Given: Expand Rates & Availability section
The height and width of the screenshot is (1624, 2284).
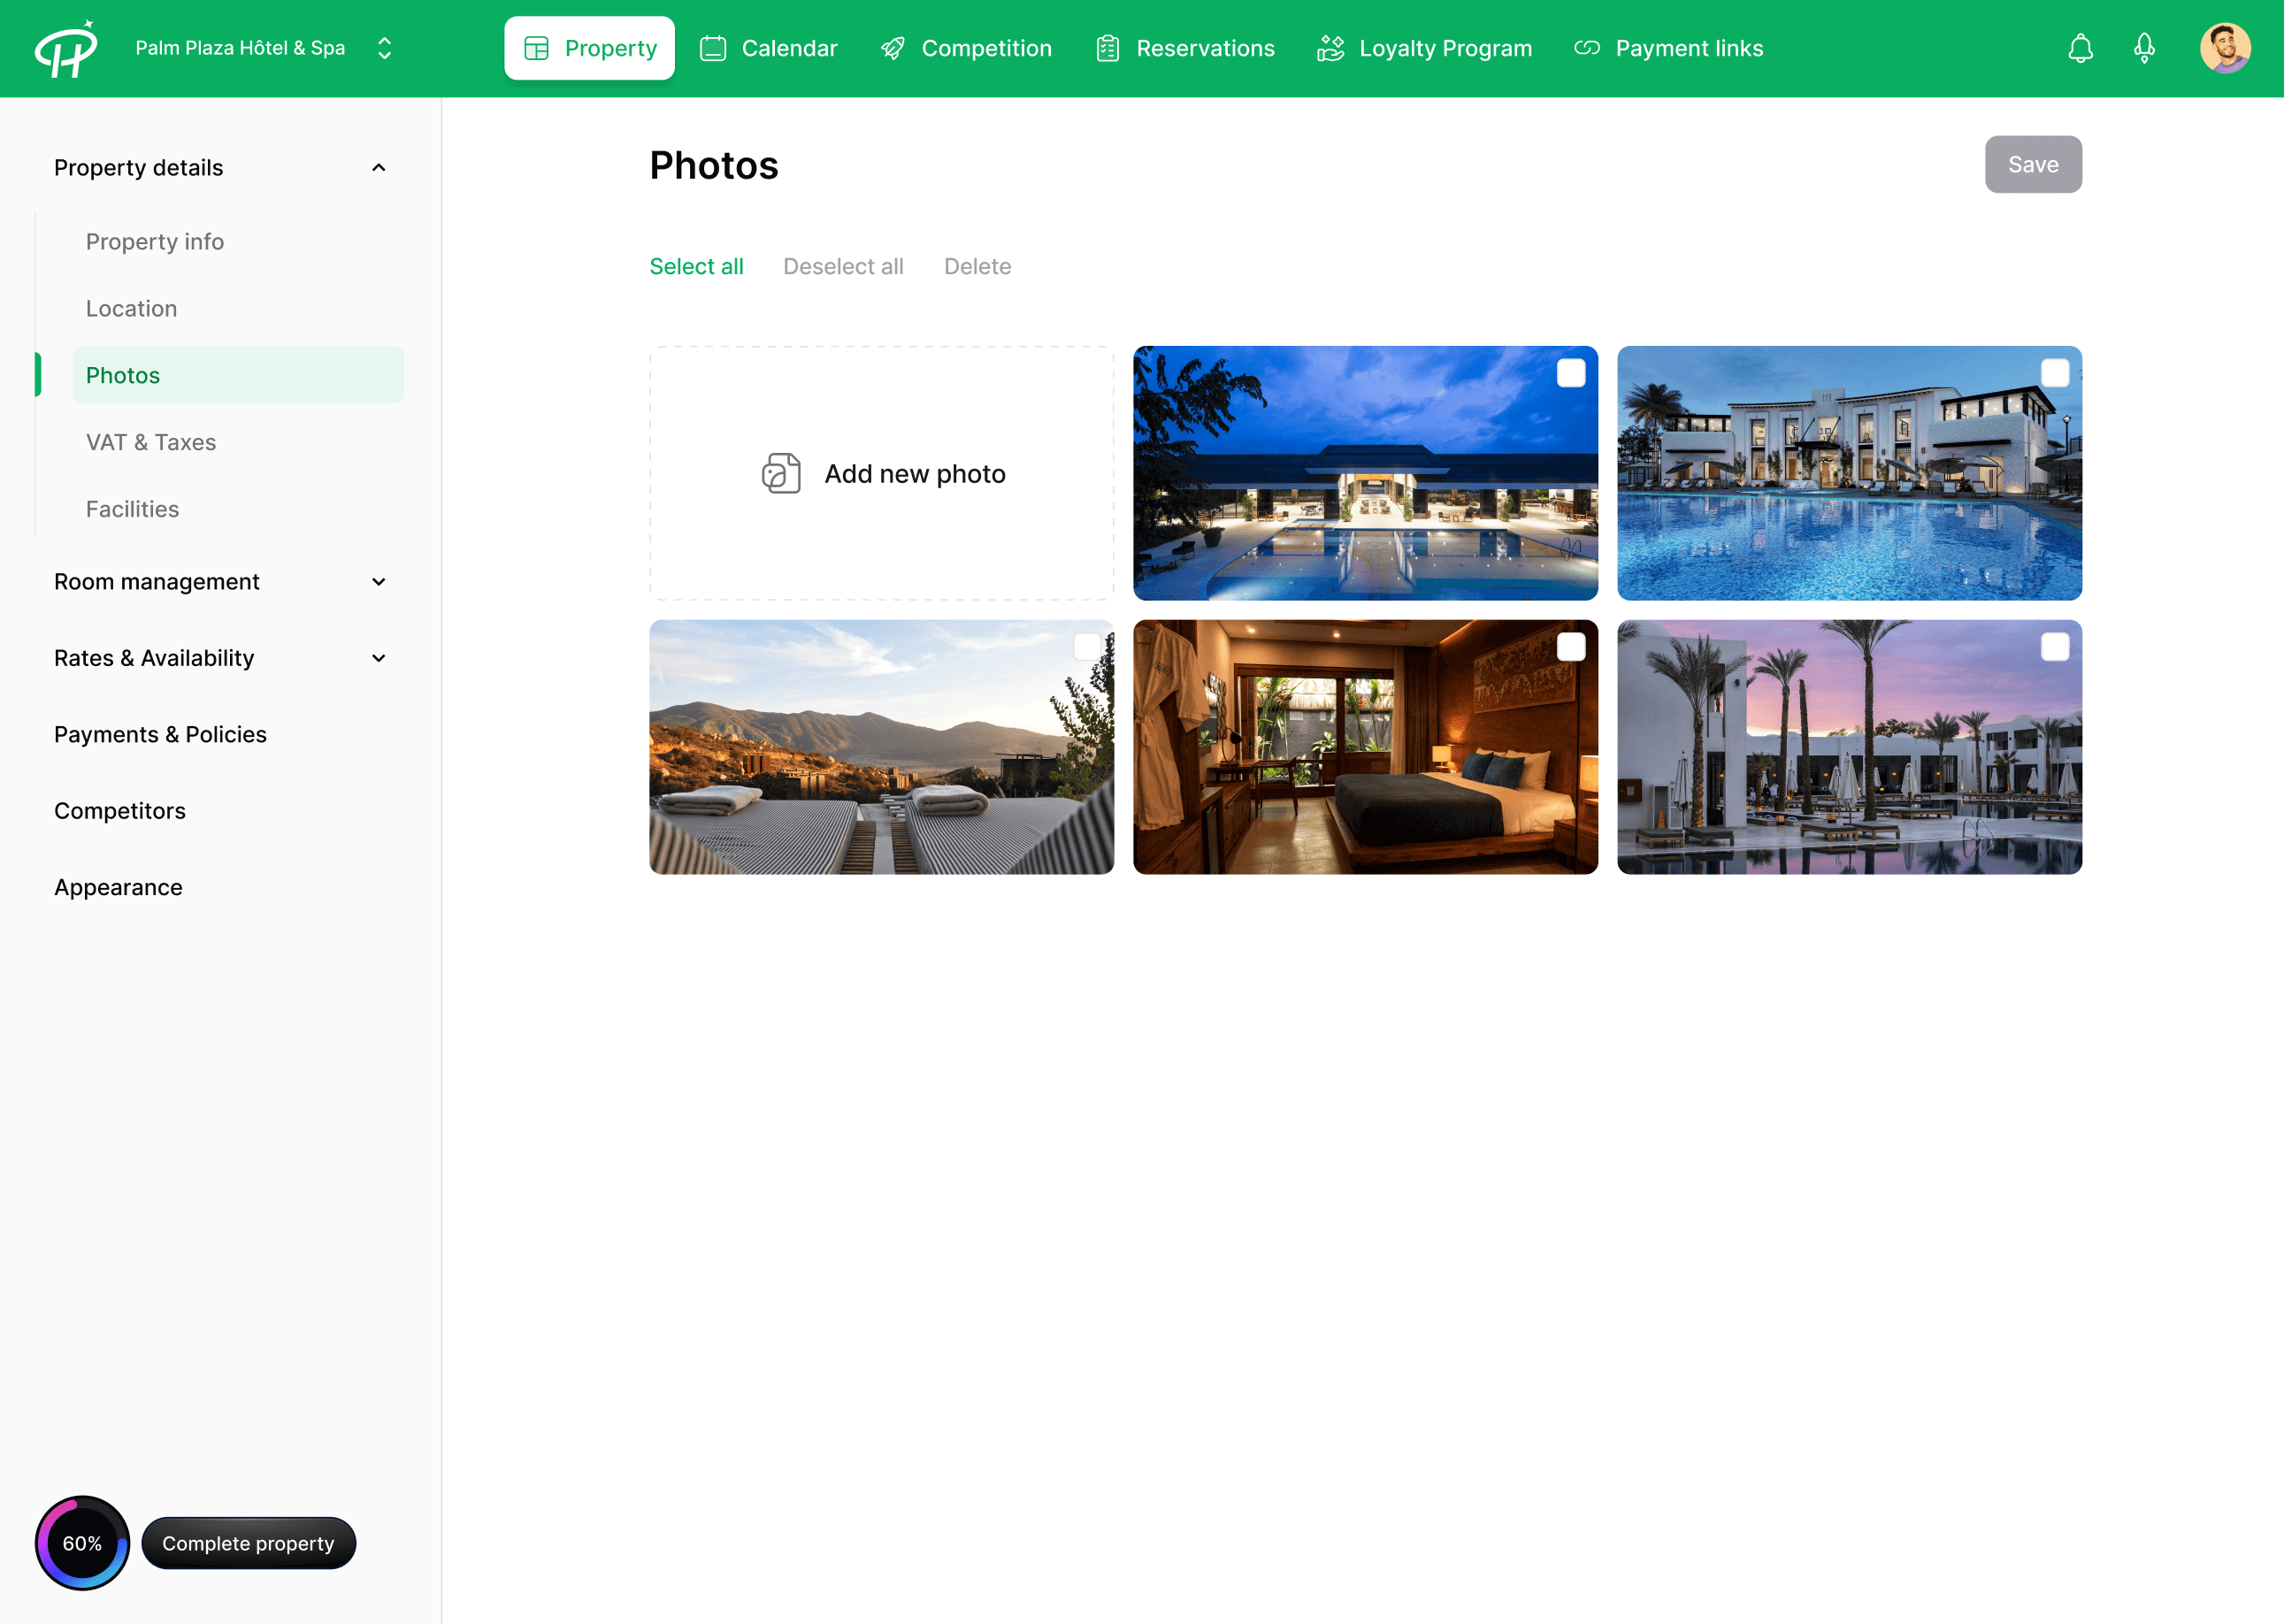Looking at the screenshot, I should coord(378,658).
